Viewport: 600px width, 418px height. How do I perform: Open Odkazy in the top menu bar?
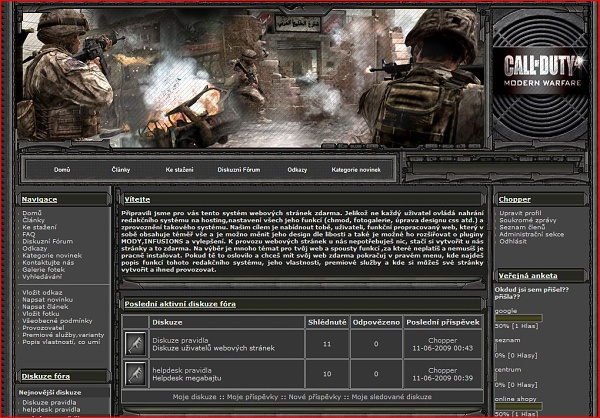pyautogui.click(x=297, y=170)
